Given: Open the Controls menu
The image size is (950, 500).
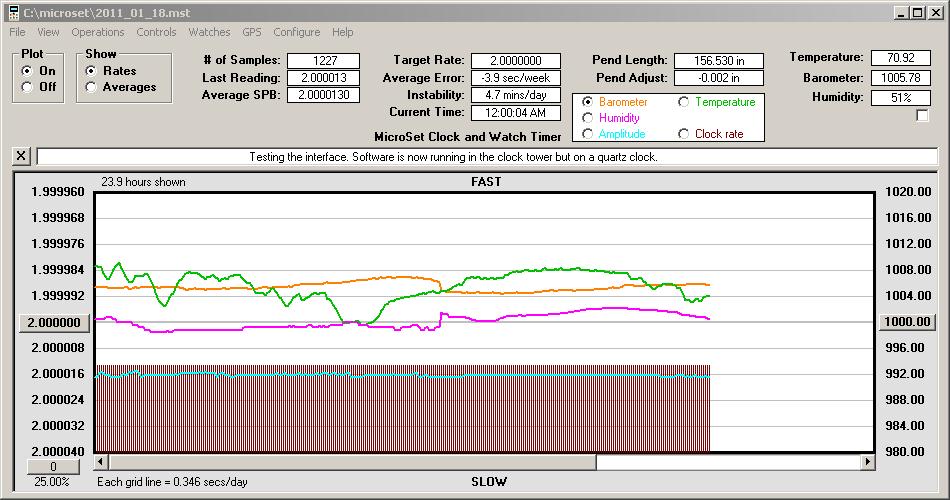Looking at the screenshot, I should point(156,32).
